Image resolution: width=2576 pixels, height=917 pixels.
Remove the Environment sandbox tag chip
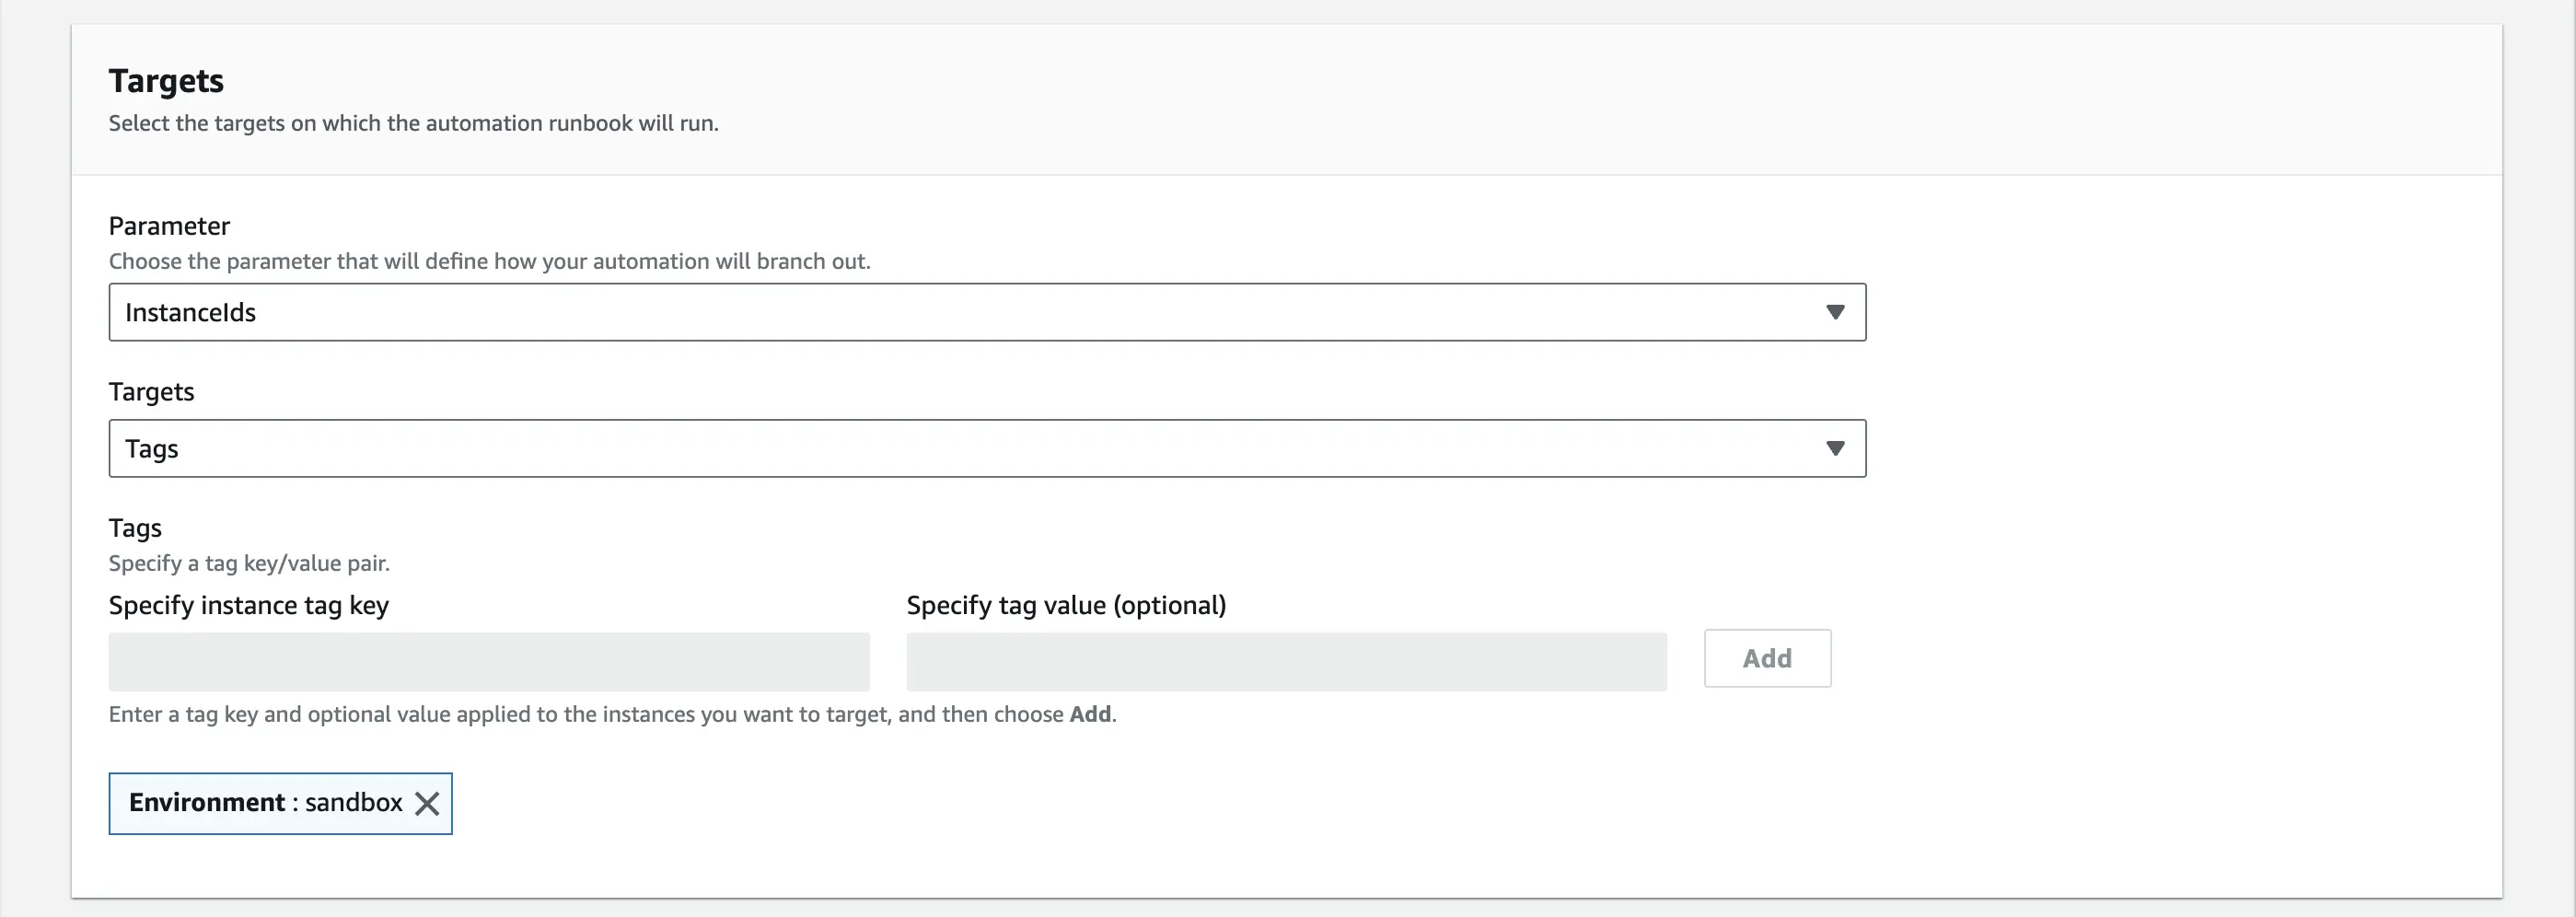coord(430,803)
